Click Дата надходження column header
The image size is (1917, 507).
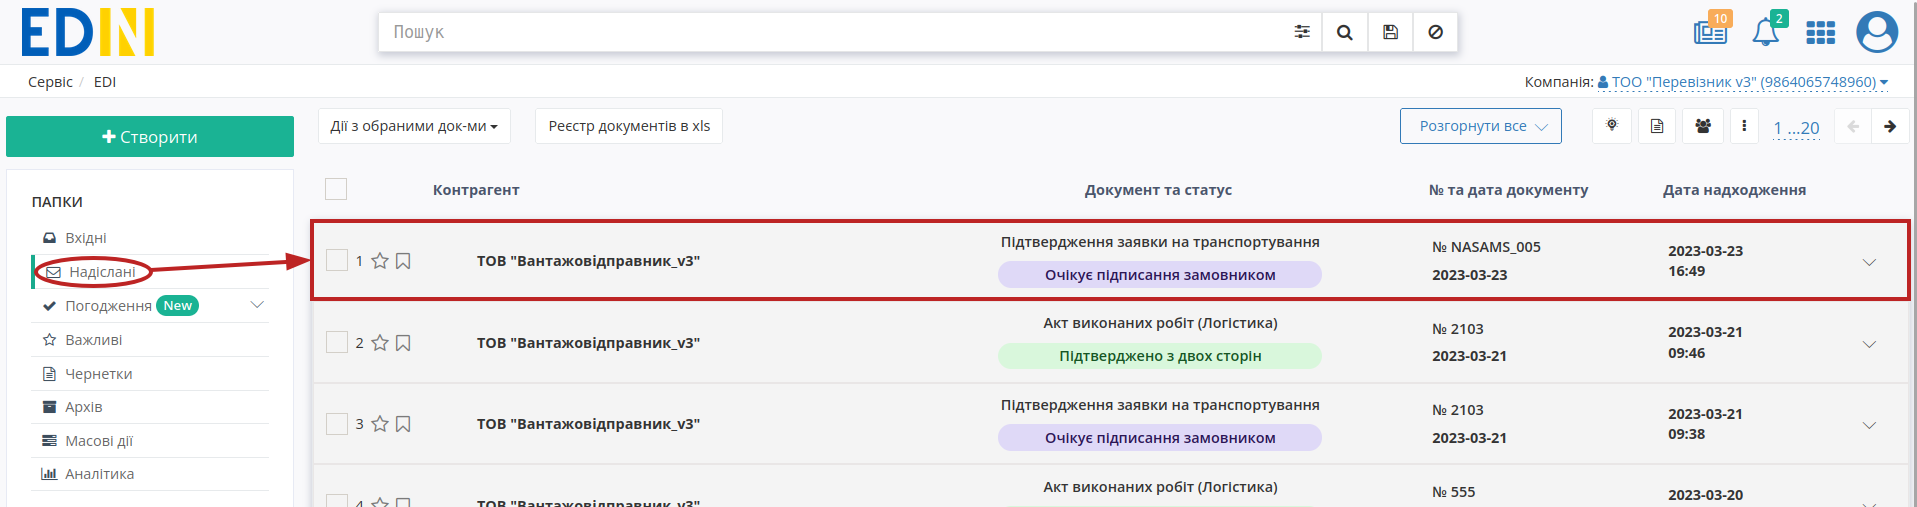click(x=1734, y=190)
